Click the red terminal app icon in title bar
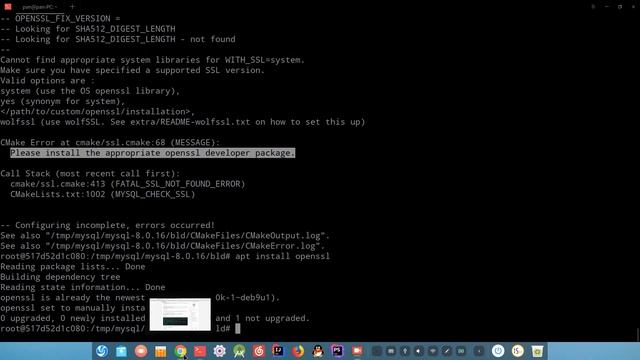 pos(8,7)
